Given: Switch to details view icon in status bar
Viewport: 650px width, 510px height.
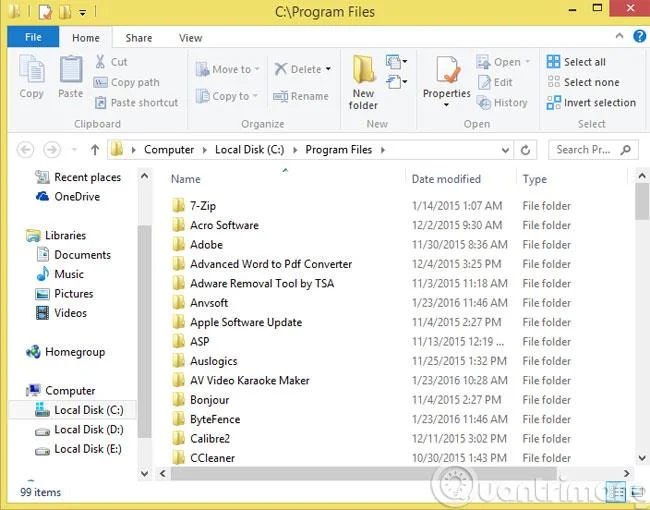Looking at the screenshot, I should pyautogui.click(x=616, y=492).
